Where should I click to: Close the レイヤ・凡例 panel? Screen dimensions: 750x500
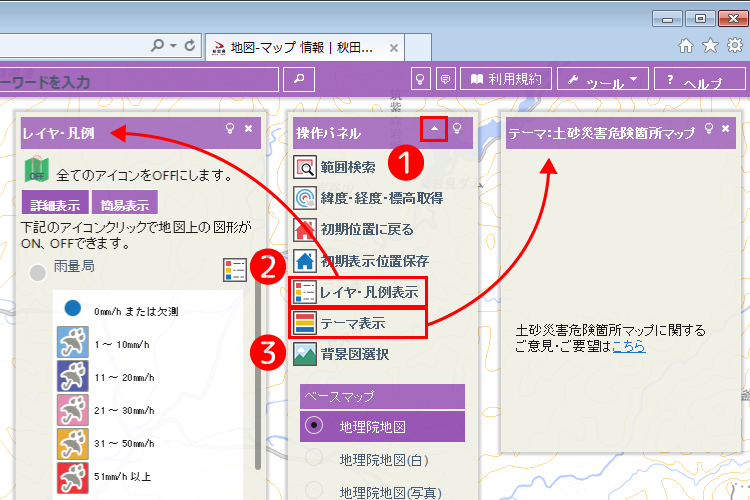pyautogui.click(x=248, y=128)
